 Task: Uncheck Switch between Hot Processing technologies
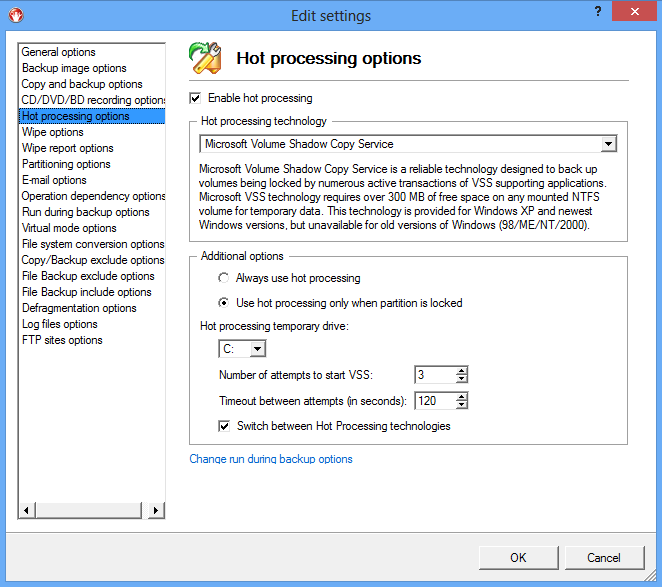[223, 426]
